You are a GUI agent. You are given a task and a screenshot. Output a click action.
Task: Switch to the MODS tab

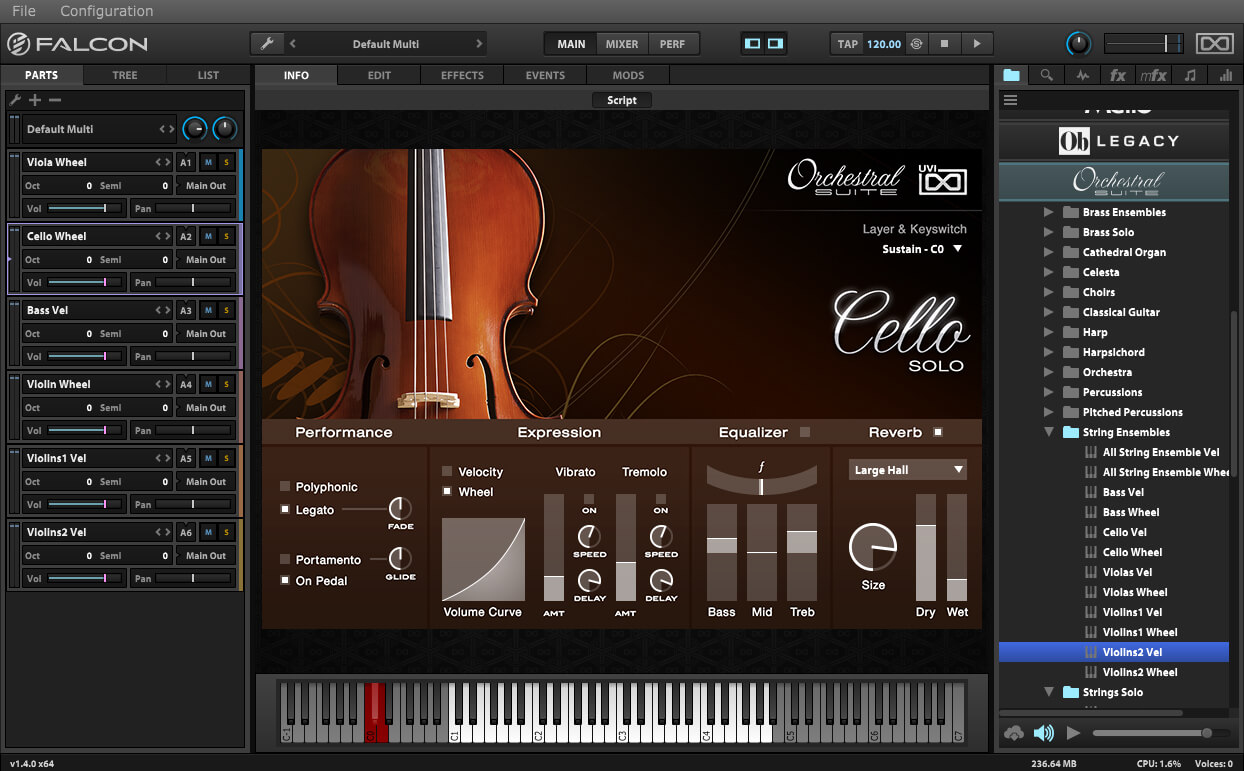[628, 75]
